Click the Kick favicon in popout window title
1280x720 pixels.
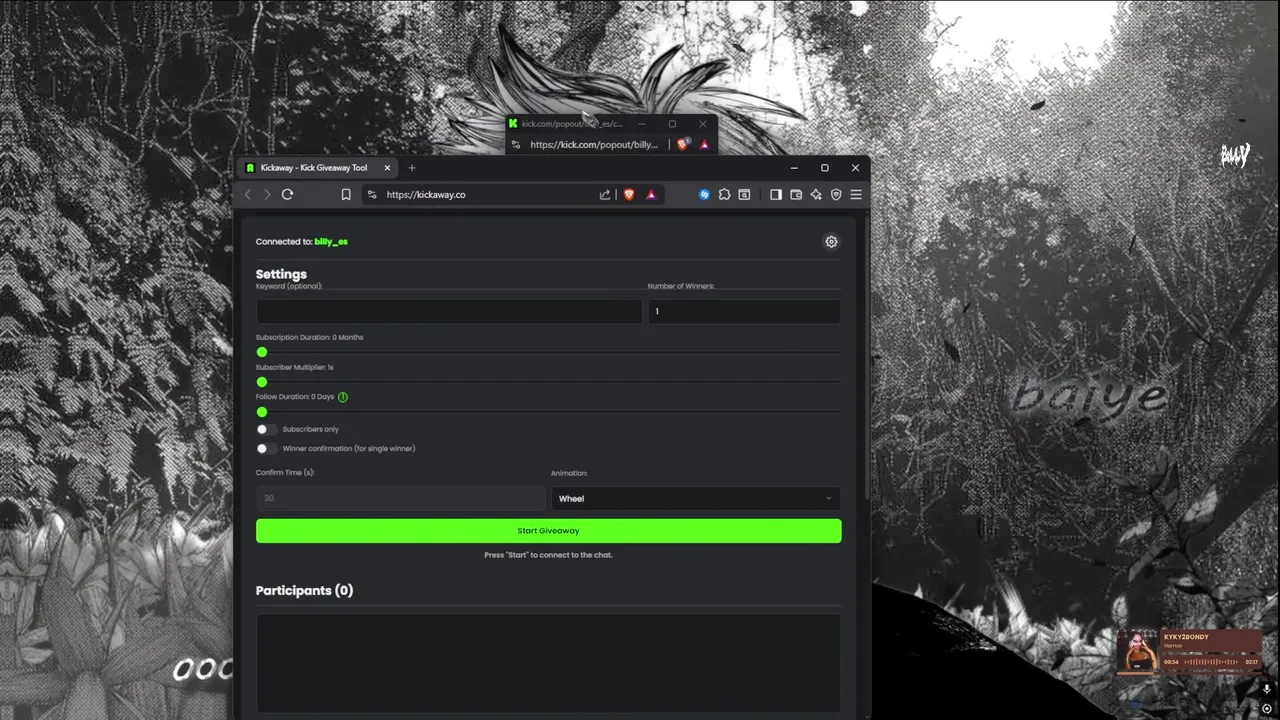coord(513,124)
